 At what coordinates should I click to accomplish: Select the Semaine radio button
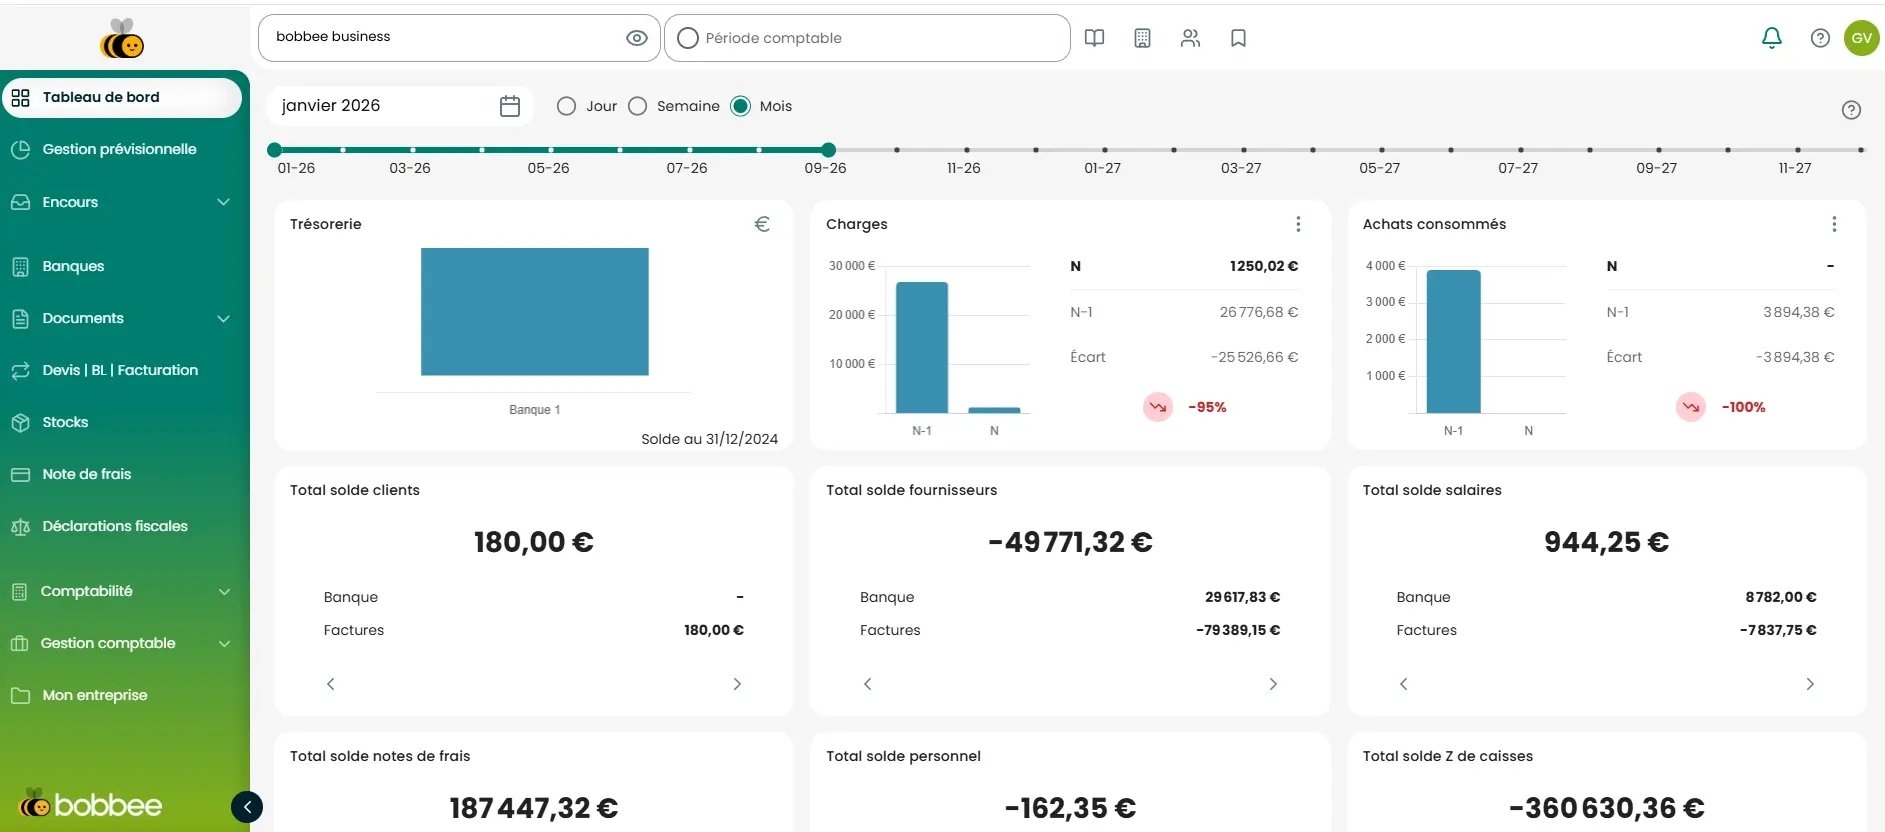[x=638, y=106]
